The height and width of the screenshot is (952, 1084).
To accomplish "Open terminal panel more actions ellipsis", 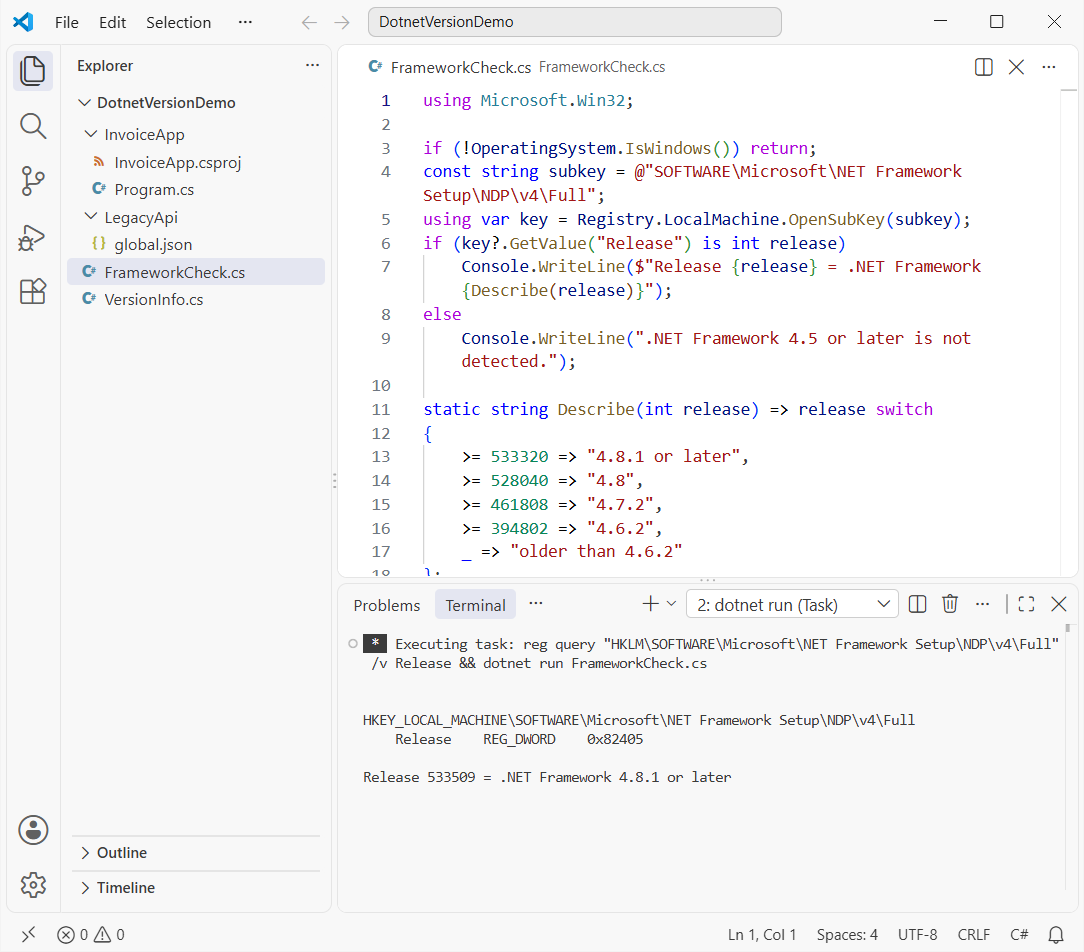I will coord(982,604).
